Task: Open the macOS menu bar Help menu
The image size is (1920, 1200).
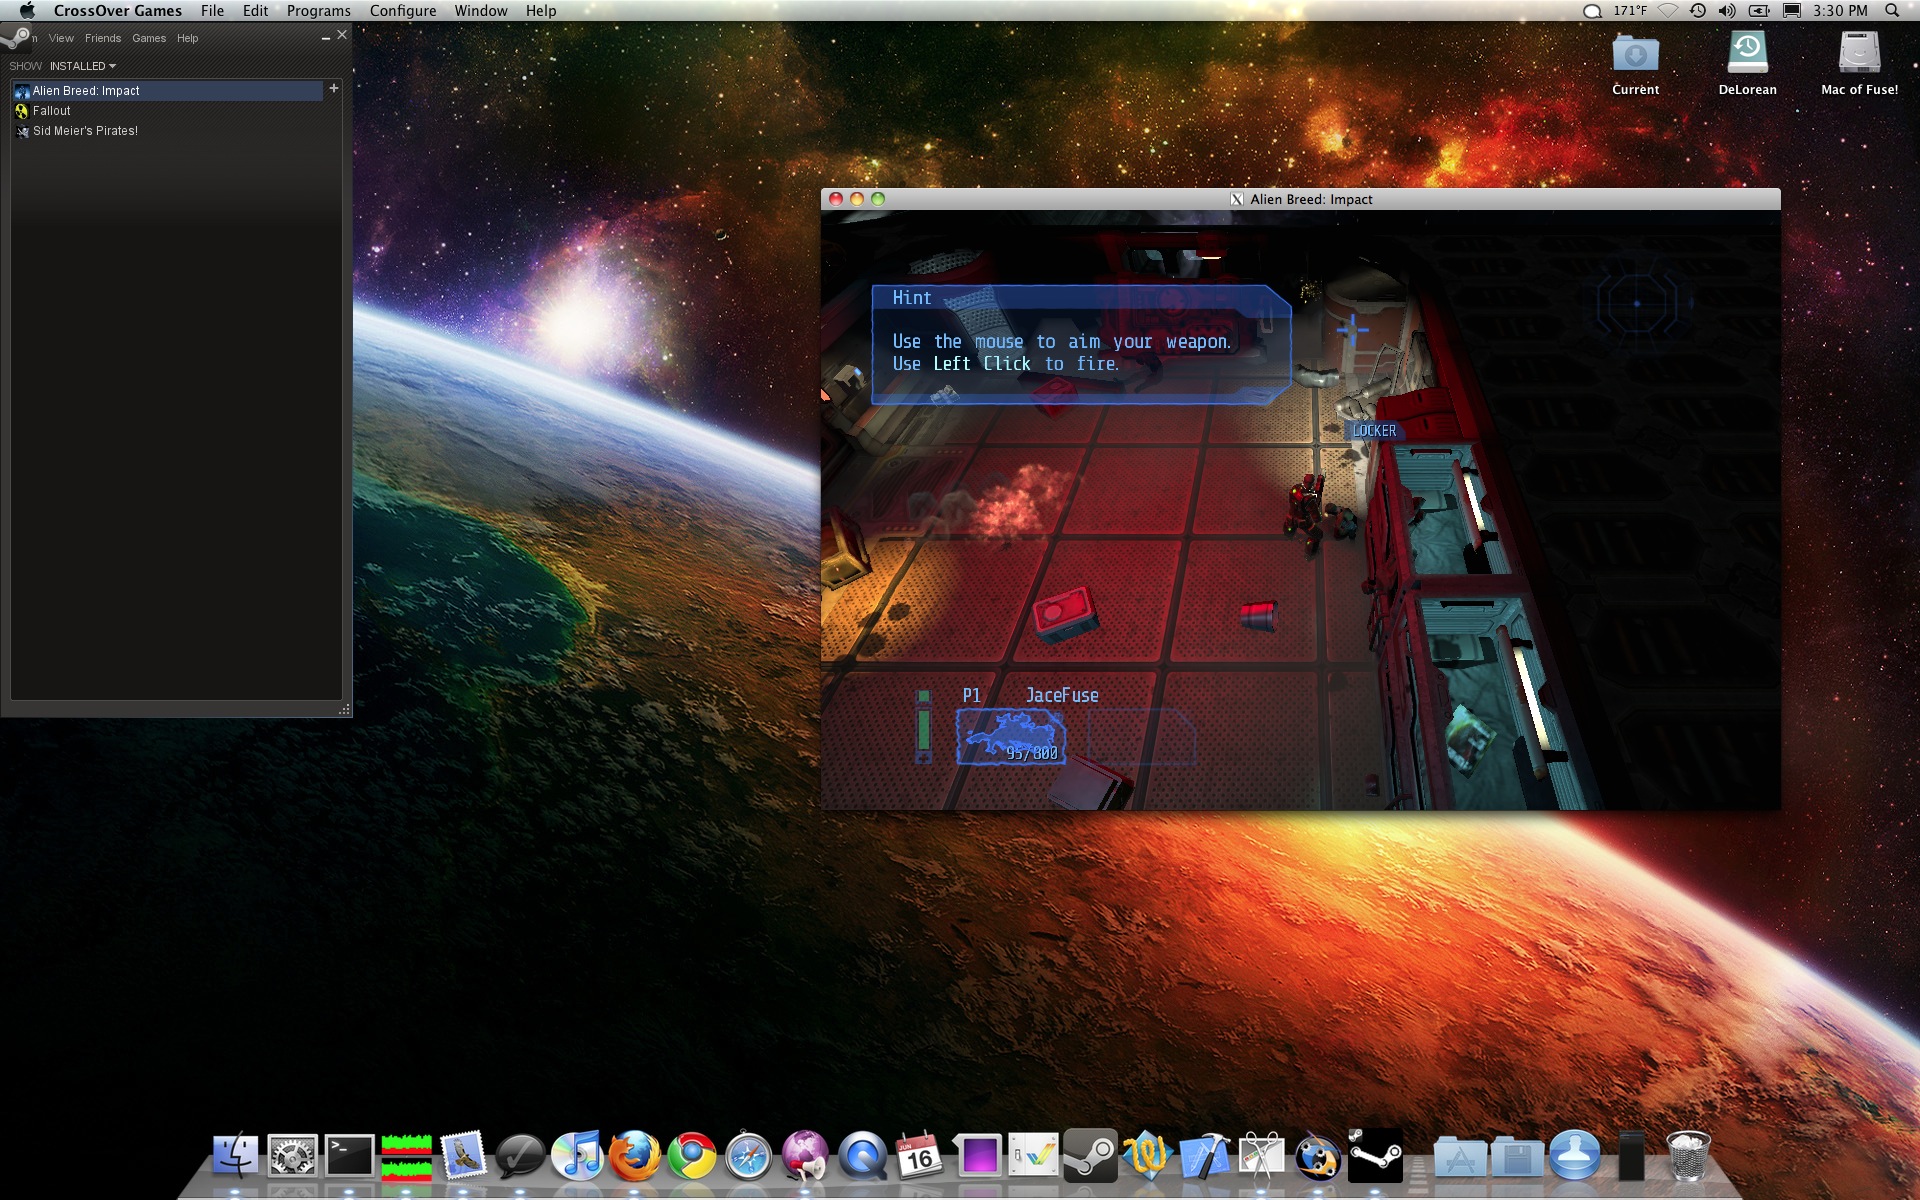Action: (541, 11)
